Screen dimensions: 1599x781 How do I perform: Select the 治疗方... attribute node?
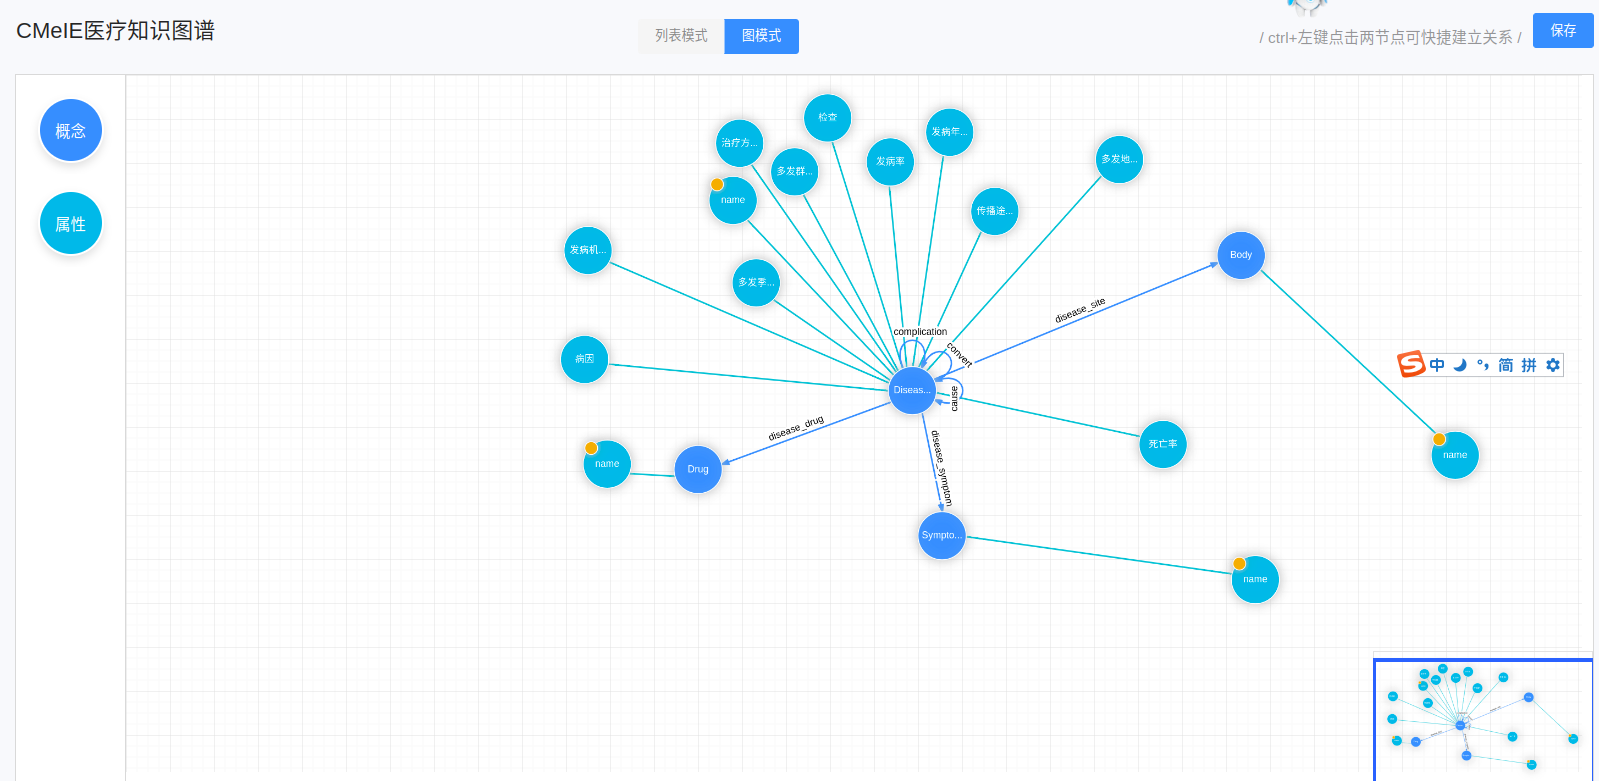coord(740,143)
